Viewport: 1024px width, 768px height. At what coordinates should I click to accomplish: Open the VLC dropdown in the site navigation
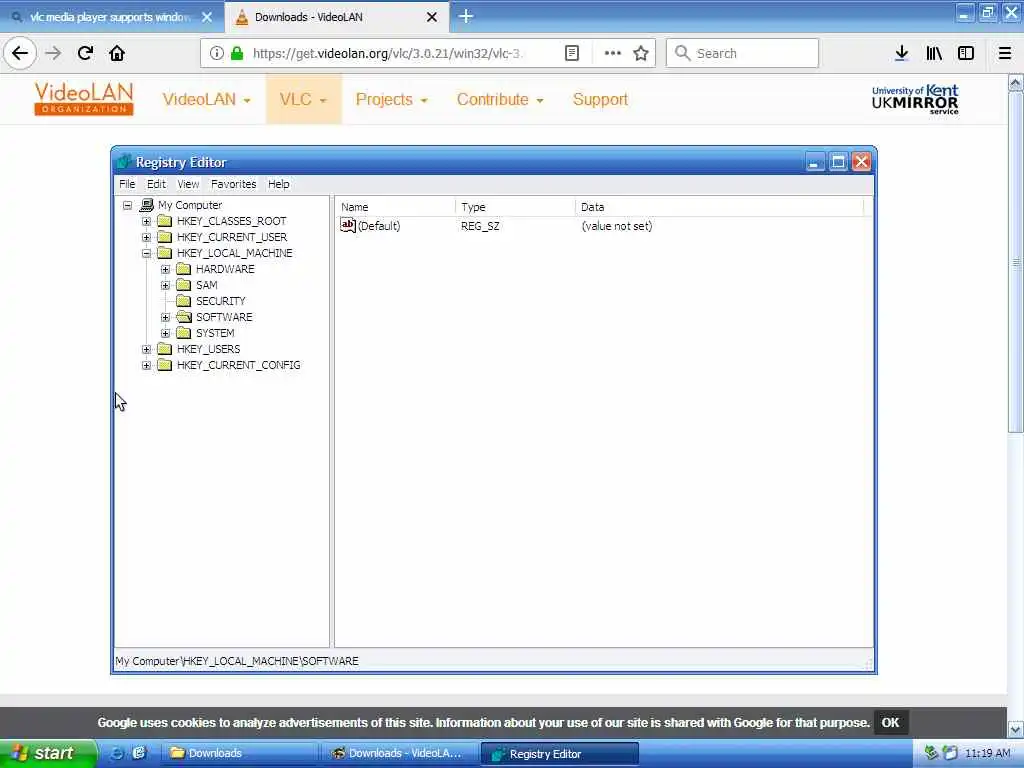[x=303, y=99]
